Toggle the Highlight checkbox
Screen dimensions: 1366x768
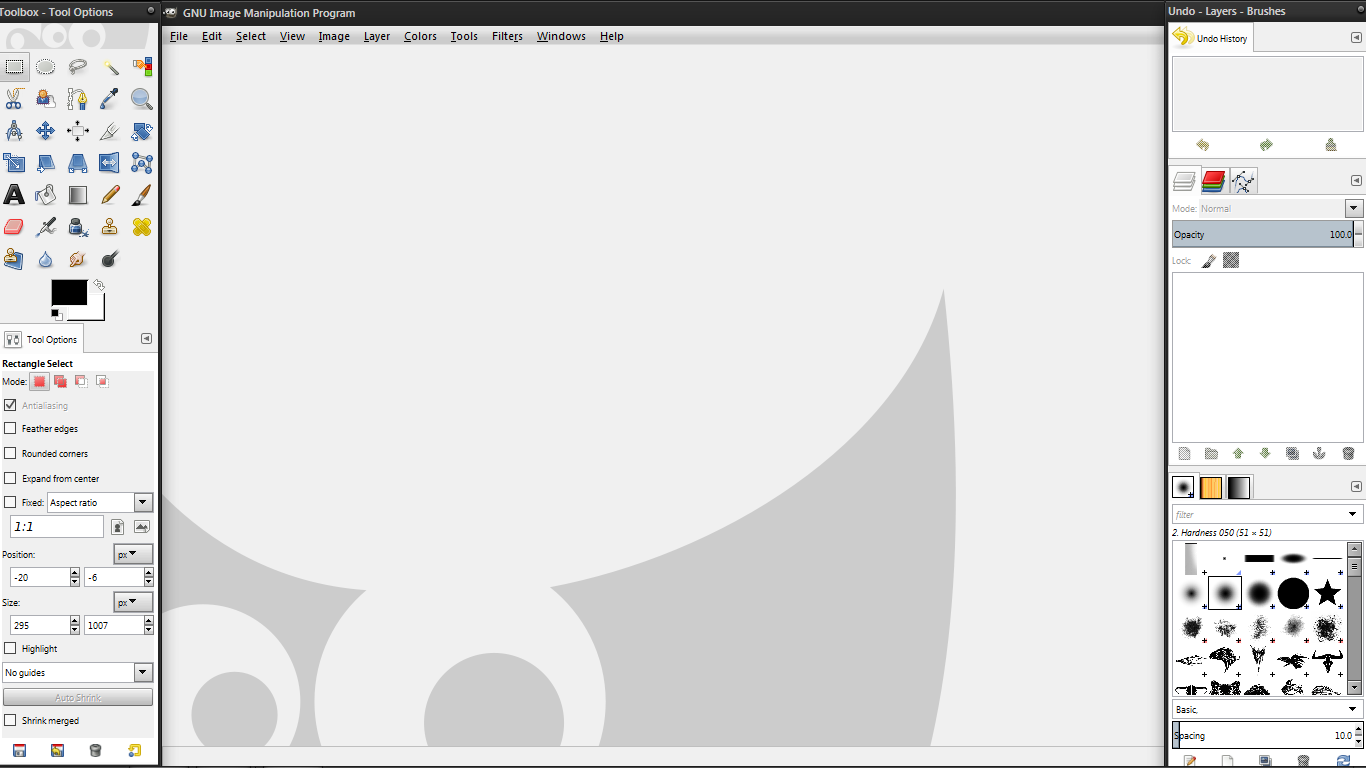tap(10, 648)
